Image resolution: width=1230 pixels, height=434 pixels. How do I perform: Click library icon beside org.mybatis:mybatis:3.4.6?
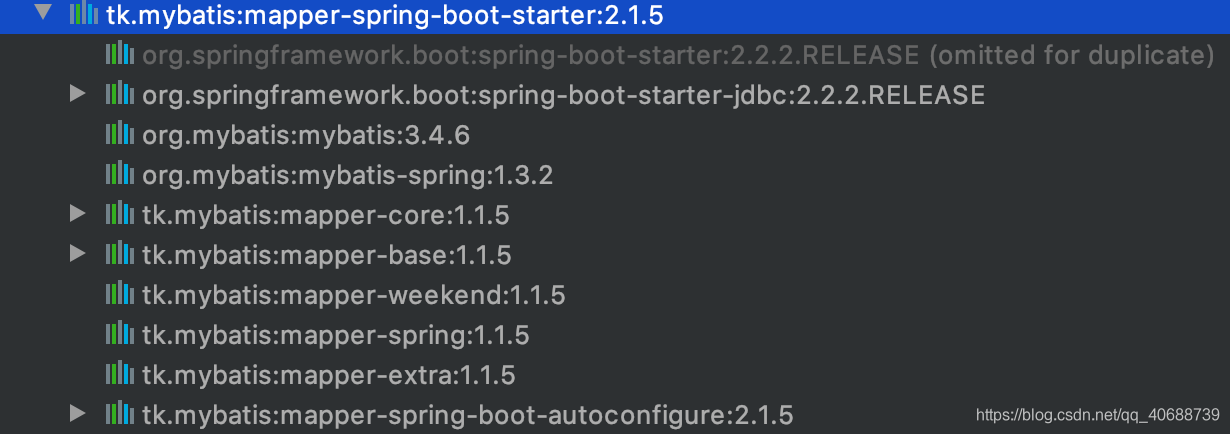click(x=120, y=134)
